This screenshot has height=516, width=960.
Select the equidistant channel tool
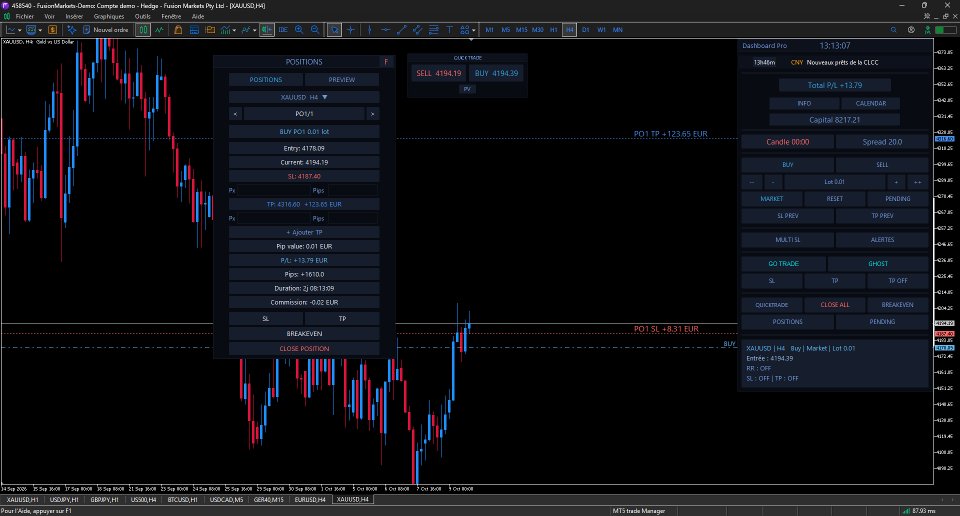[418, 29]
